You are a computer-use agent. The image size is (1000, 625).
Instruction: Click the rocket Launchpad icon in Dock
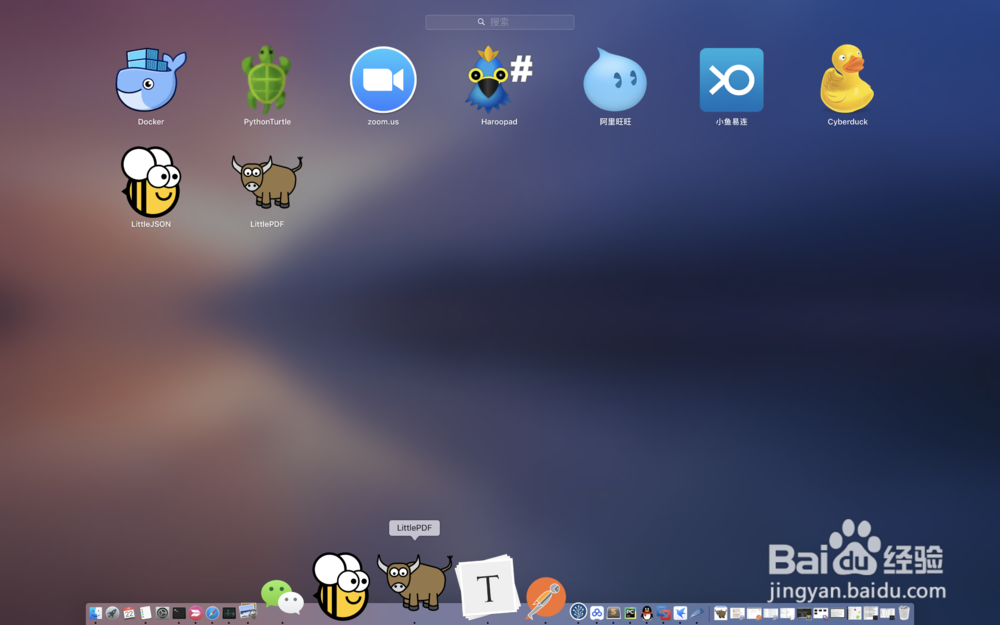coord(112,613)
